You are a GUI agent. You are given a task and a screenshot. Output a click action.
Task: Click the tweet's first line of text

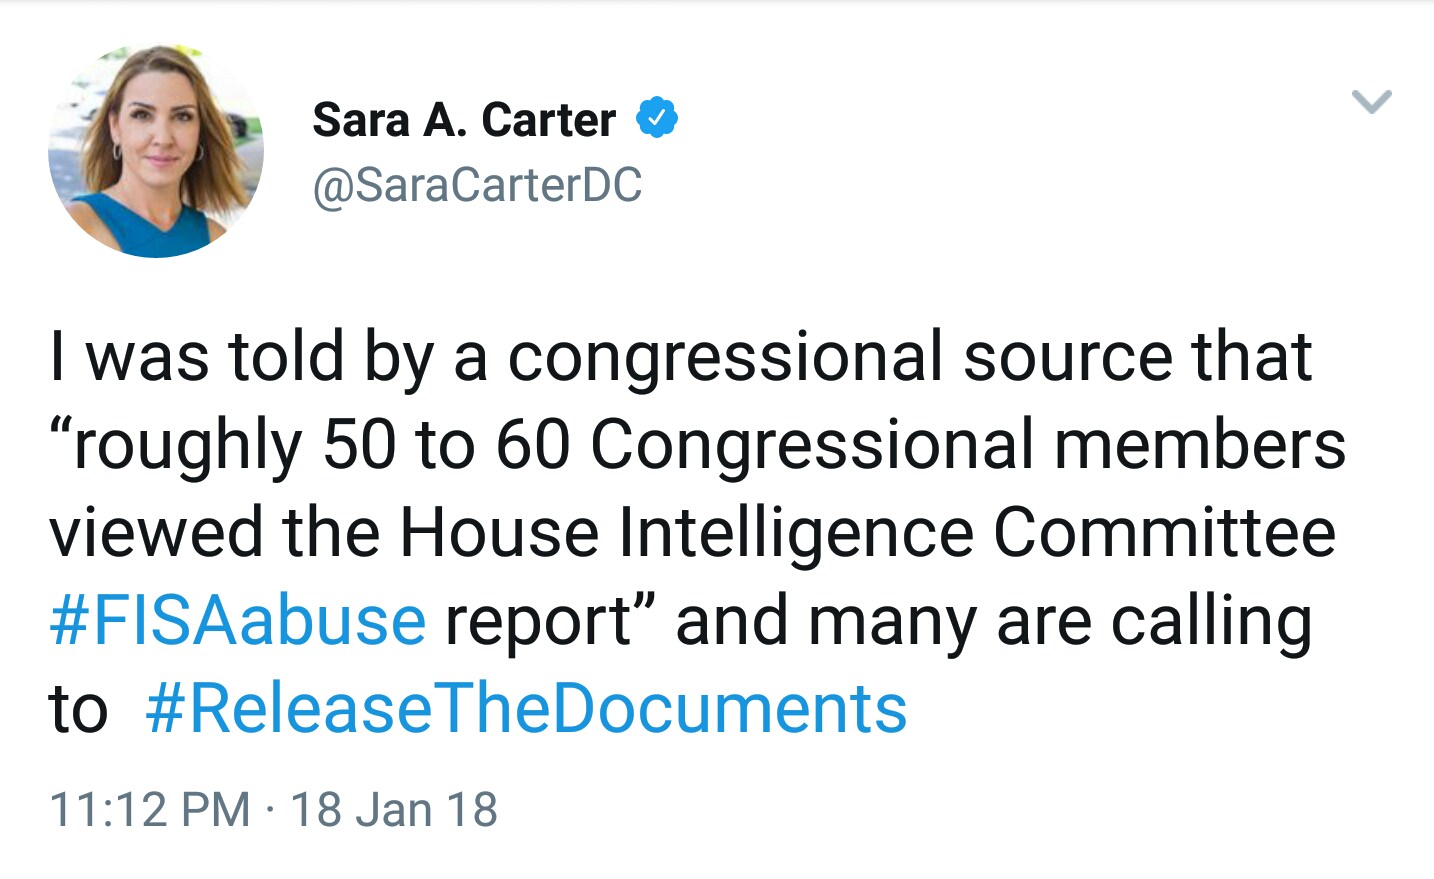point(681,358)
